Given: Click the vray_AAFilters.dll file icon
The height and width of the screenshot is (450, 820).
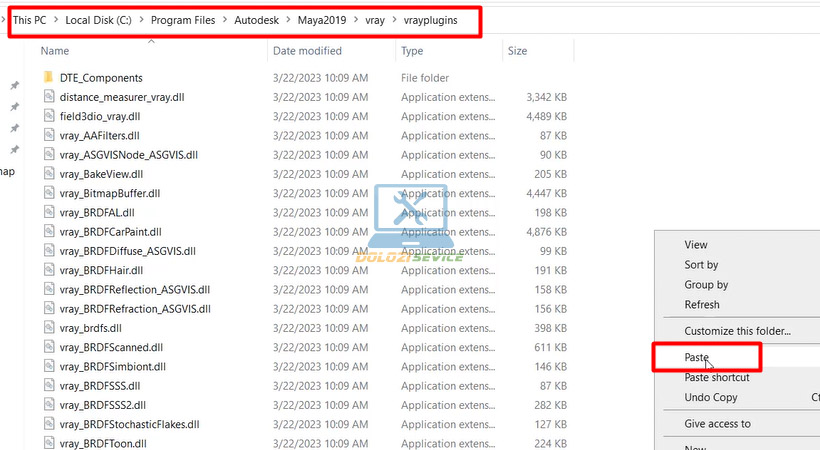Looking at the screenshot, I should click(49, 136).
